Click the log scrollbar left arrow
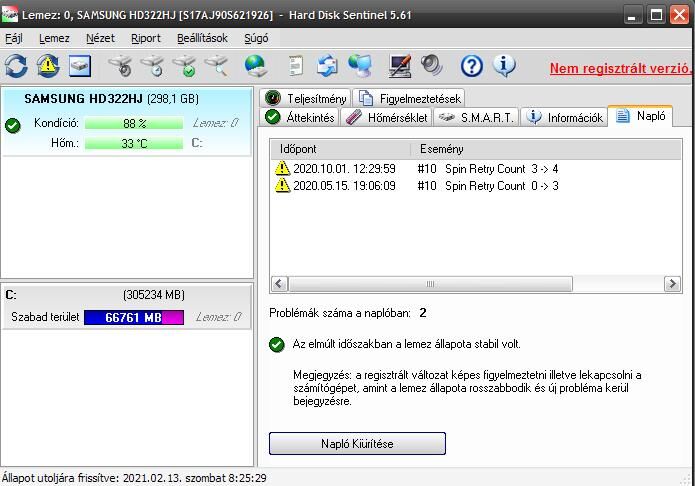Image resolution: width=695 pixels, height=486 pixels. 279,284
